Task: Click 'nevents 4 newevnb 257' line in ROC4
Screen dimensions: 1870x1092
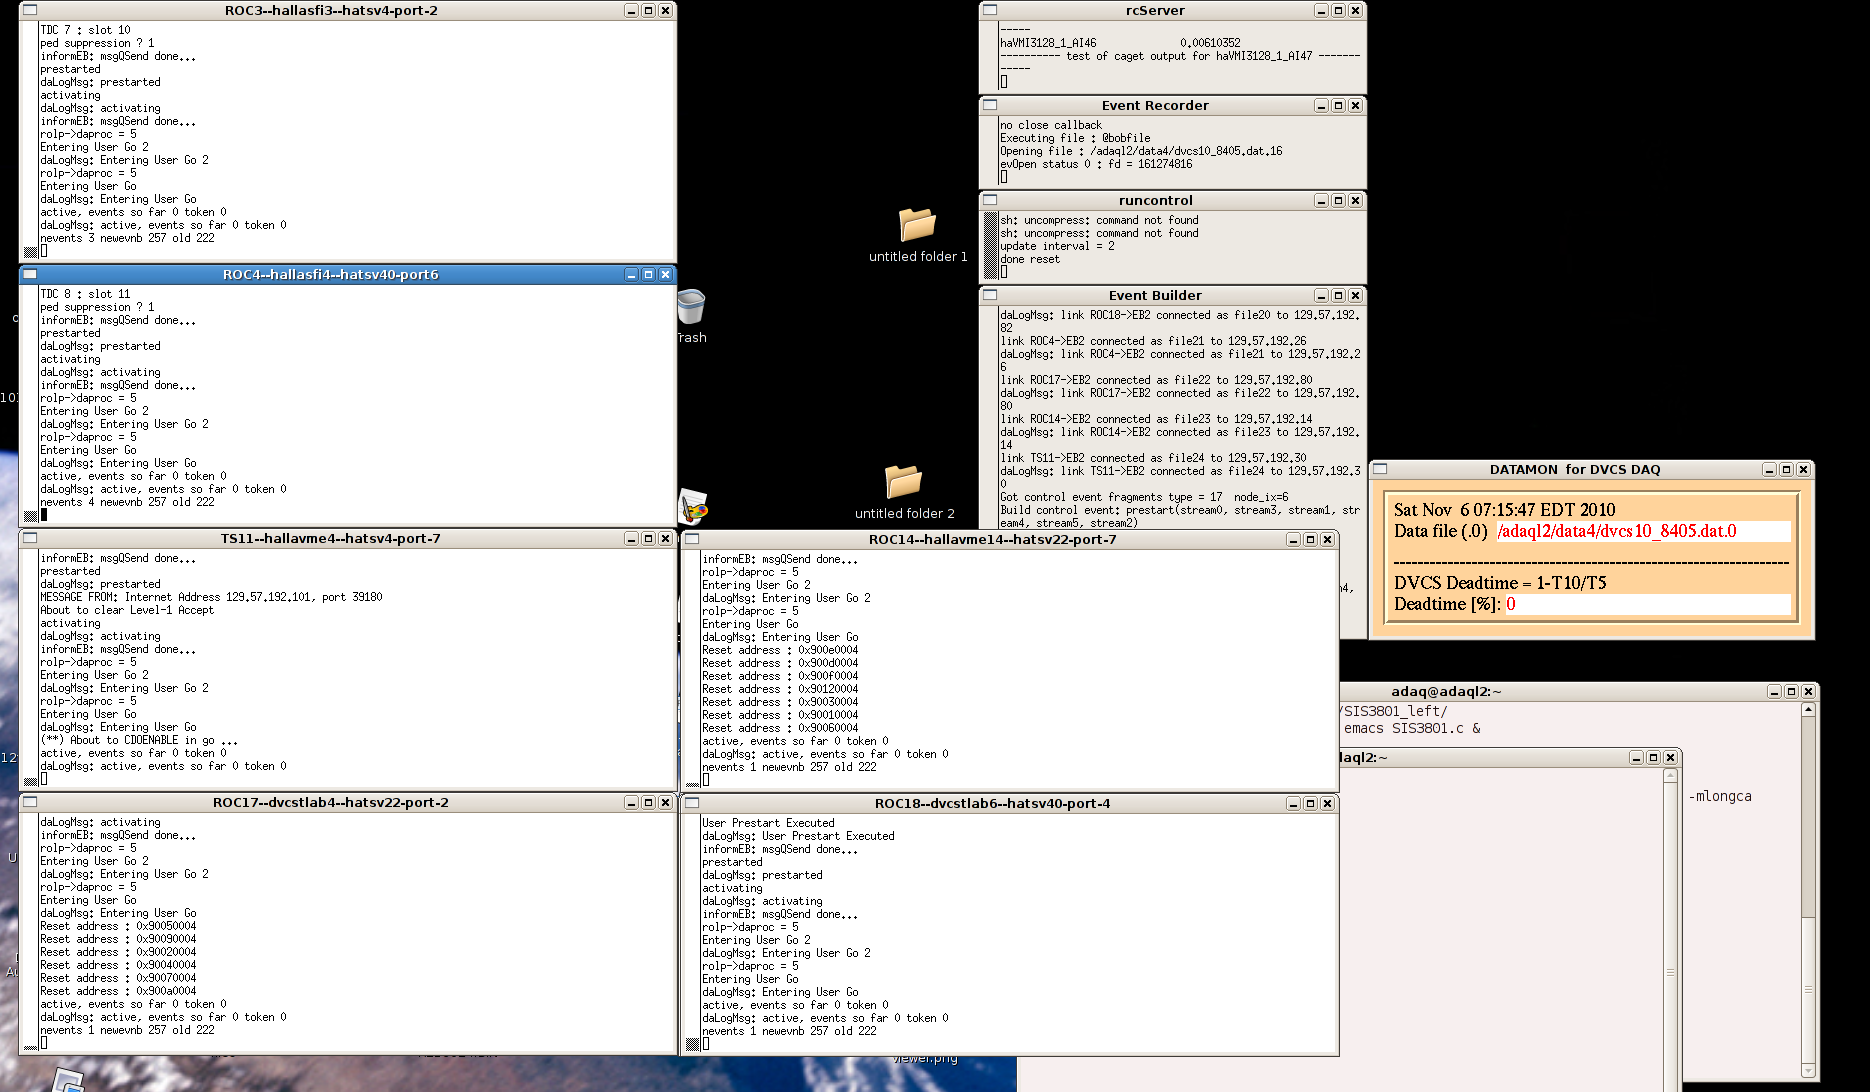Action: [127, 502]
